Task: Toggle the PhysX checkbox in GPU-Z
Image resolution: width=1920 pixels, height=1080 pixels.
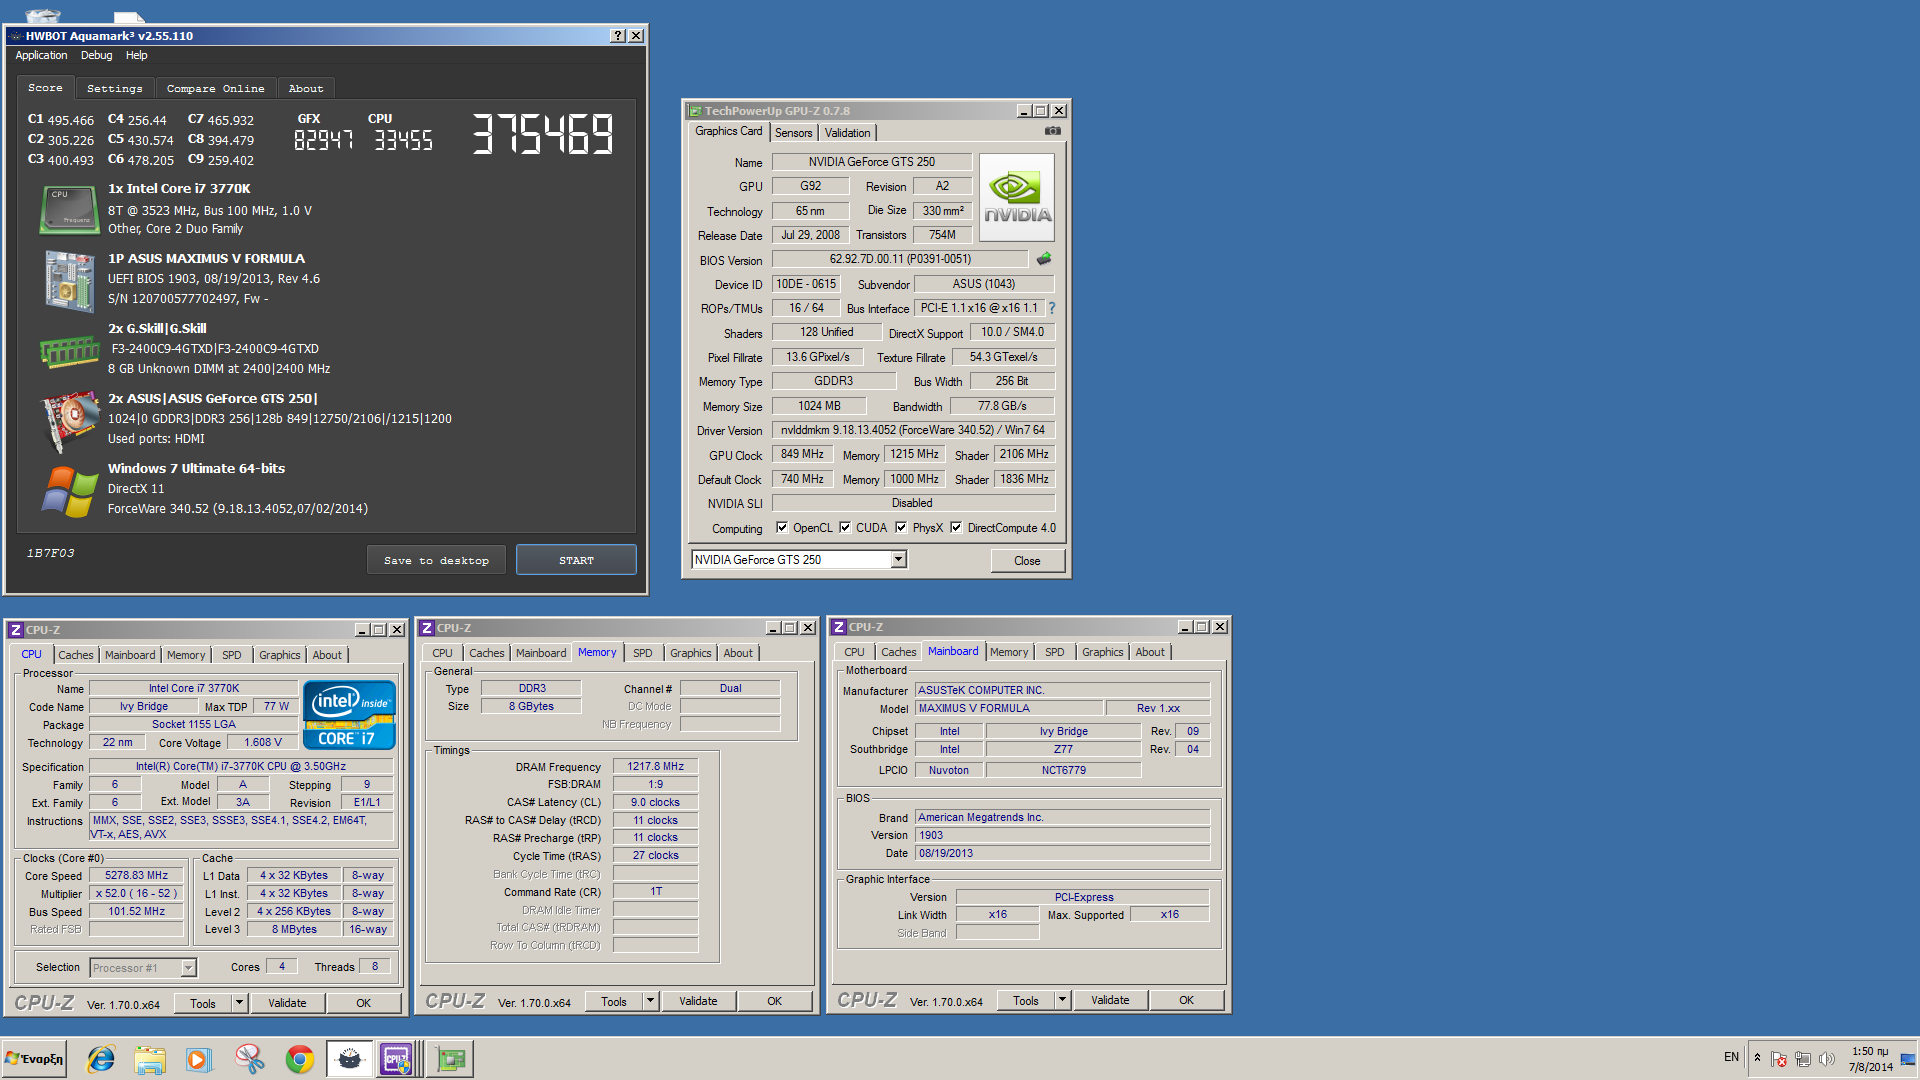Action: click(x=901, y=528)
